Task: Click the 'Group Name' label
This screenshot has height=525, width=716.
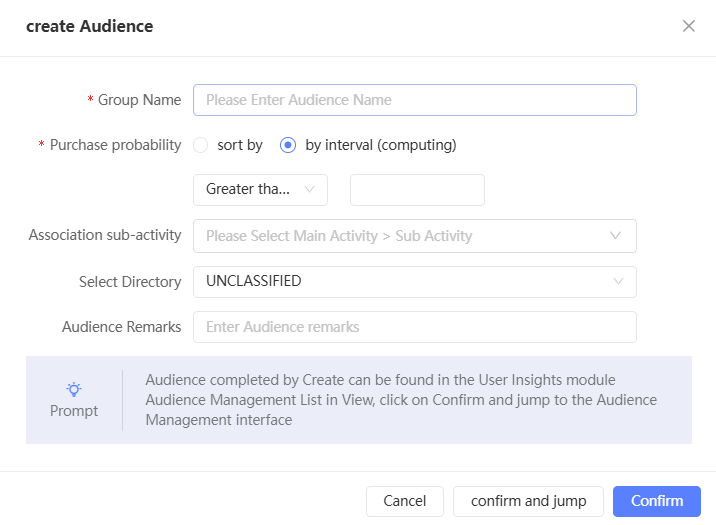Action: click(x=140, y=100)
